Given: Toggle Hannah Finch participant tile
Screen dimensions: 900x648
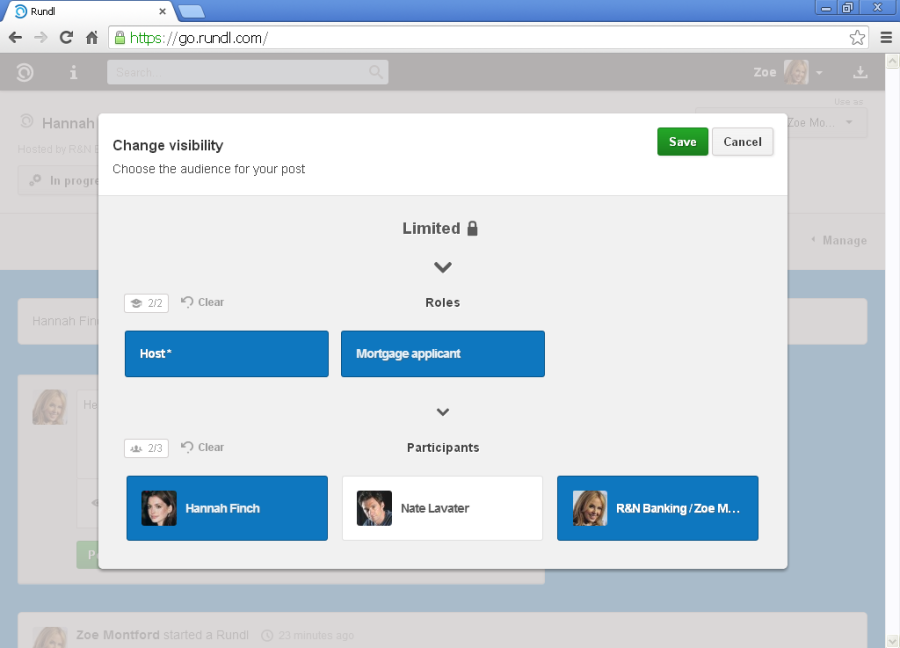Looking at the screenshot, I should tap(226, 508).
